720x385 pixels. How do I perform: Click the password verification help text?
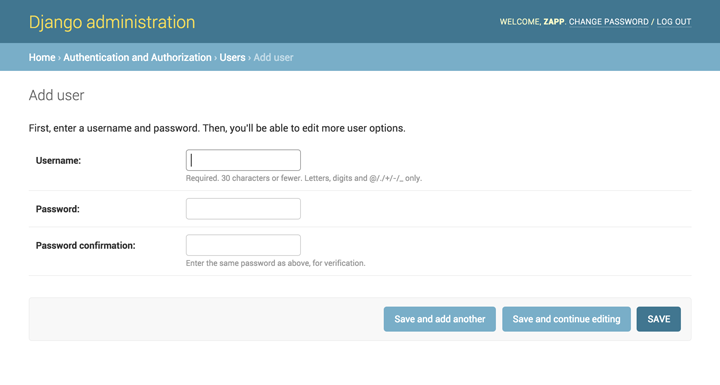(276, 263)
